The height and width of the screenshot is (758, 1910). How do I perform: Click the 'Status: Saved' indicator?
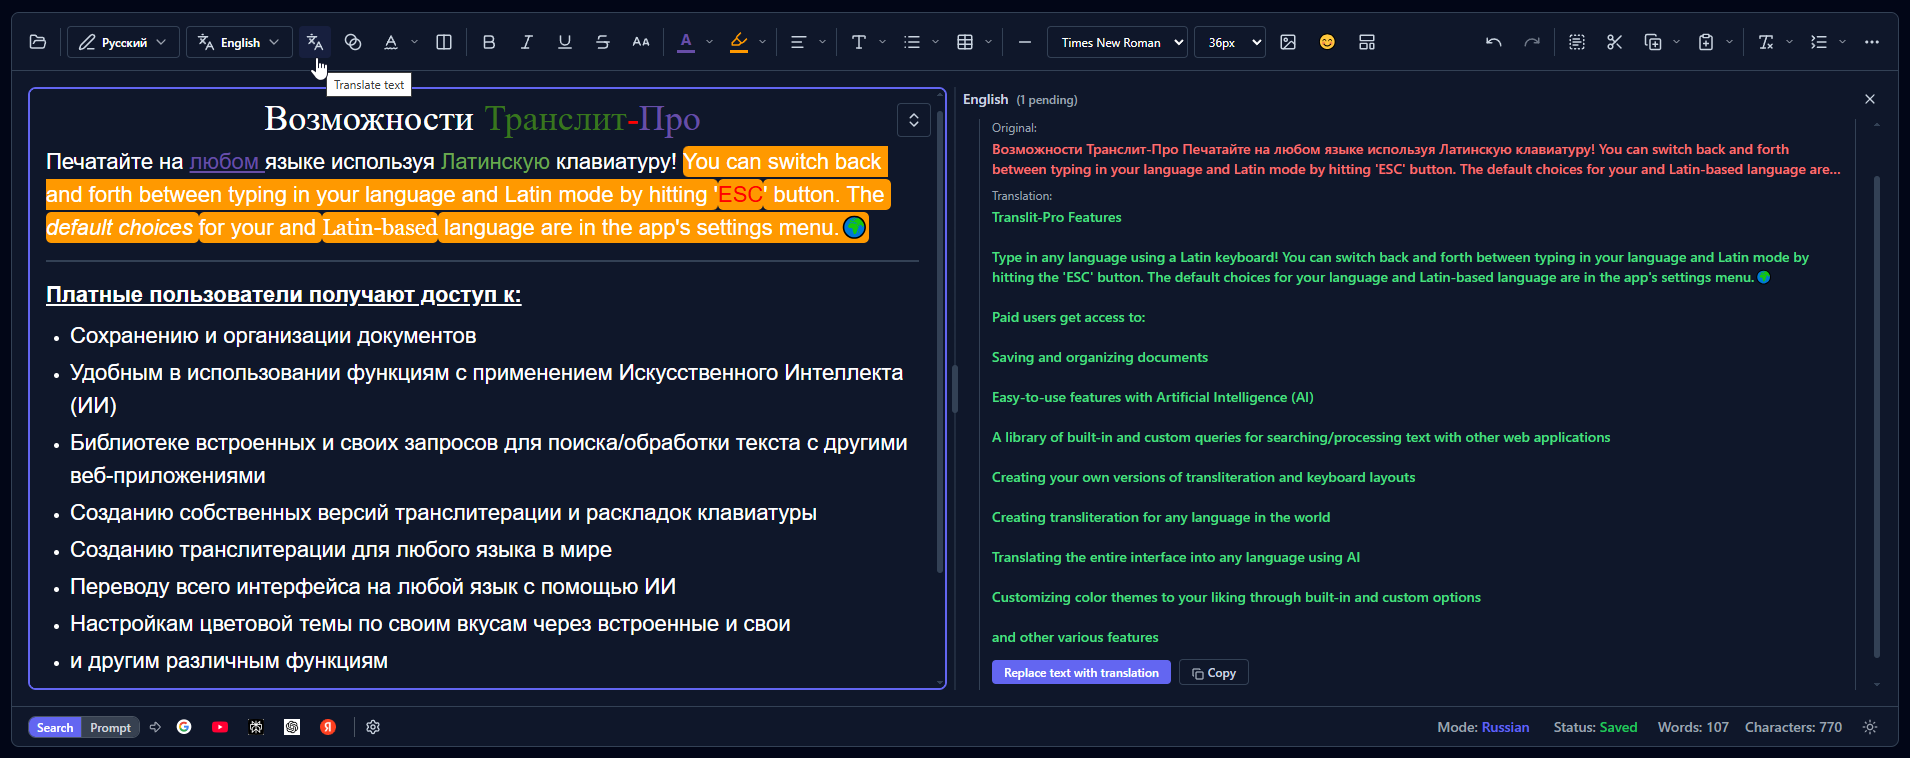(1595, 727)
